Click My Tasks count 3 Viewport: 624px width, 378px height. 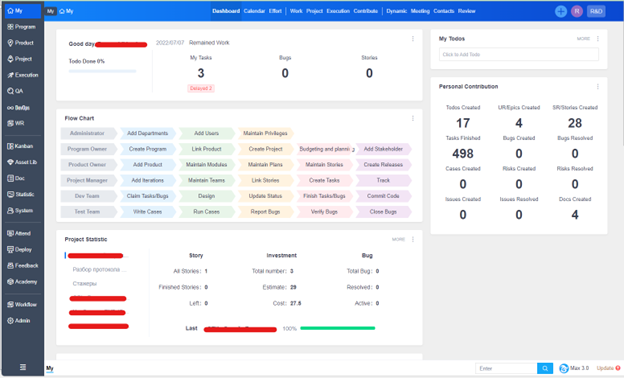coord(201,73)
